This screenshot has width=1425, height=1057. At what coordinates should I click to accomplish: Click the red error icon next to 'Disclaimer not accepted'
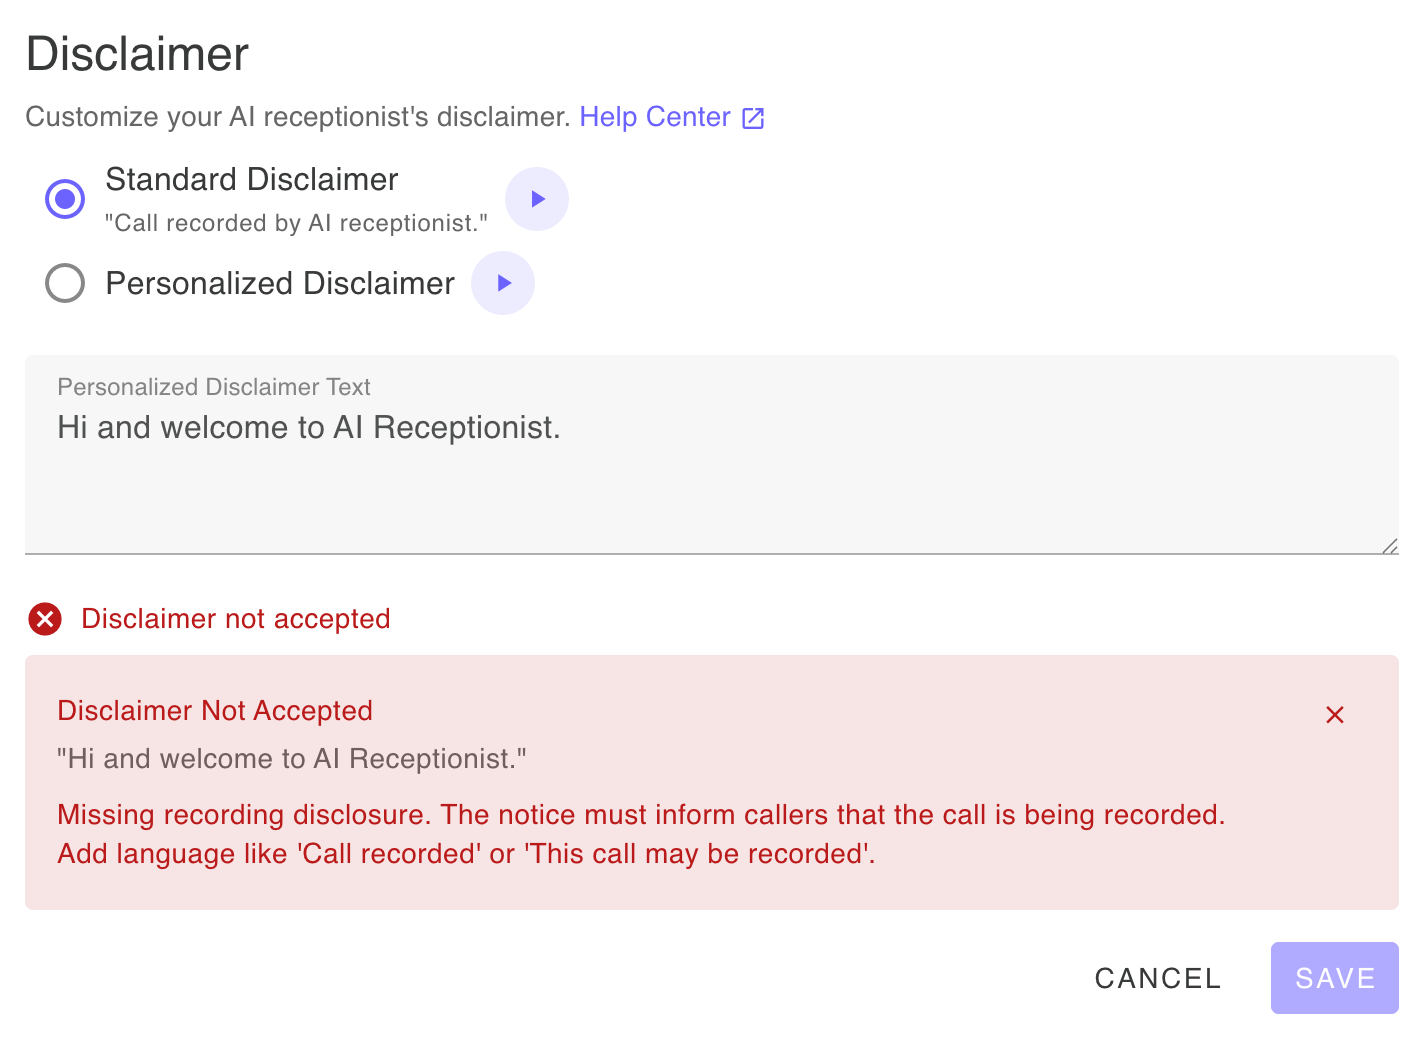click(44, 619)
